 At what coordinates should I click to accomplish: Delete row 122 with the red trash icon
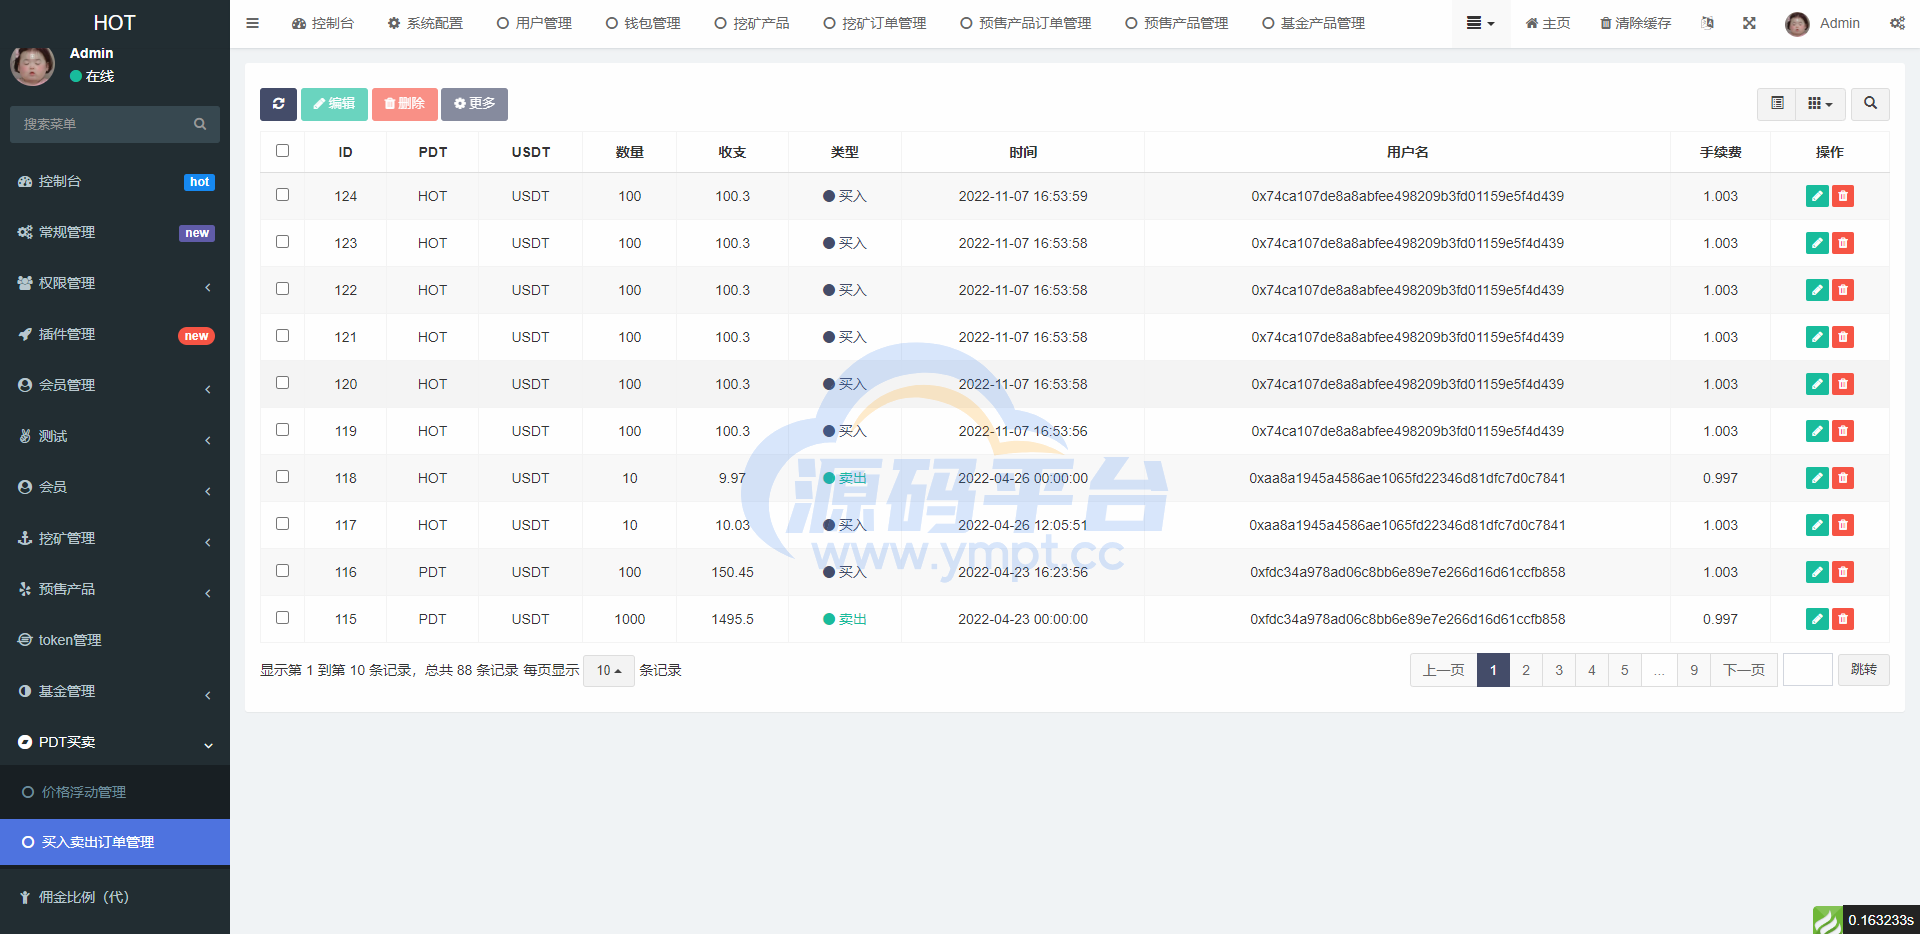[x=1843, y=290]
